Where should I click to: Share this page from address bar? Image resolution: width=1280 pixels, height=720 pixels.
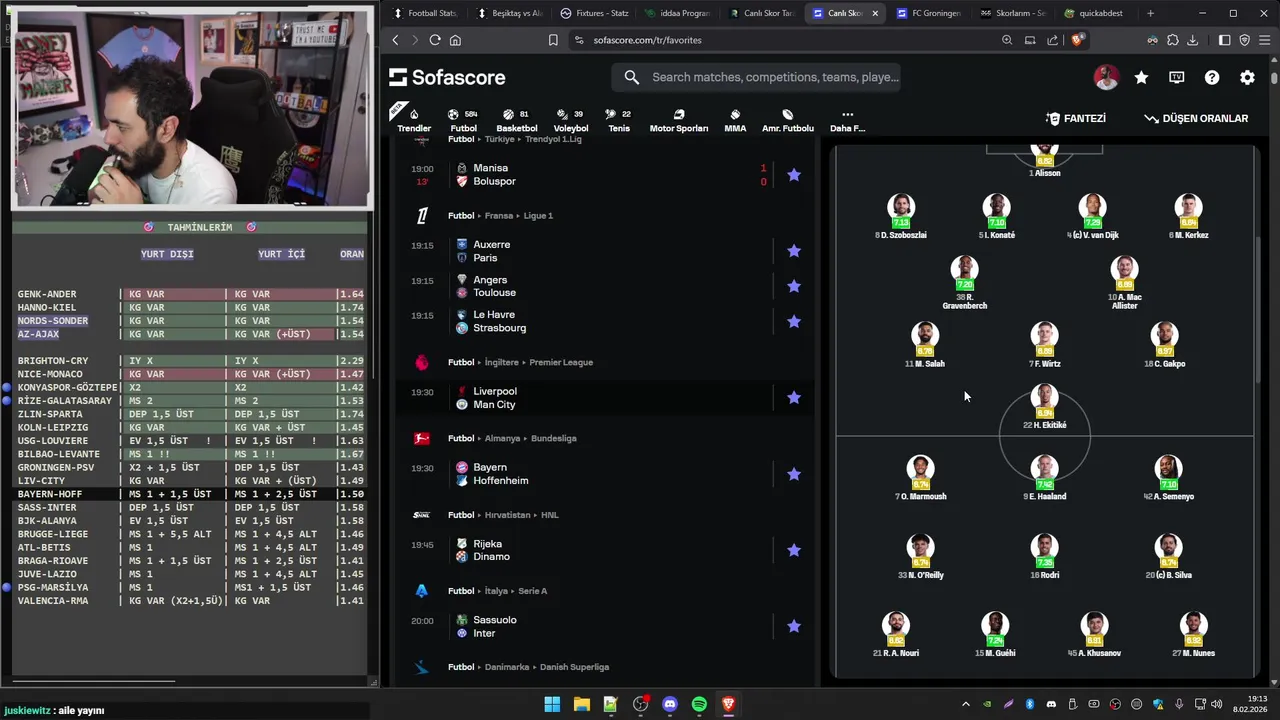coord(1053,40)
